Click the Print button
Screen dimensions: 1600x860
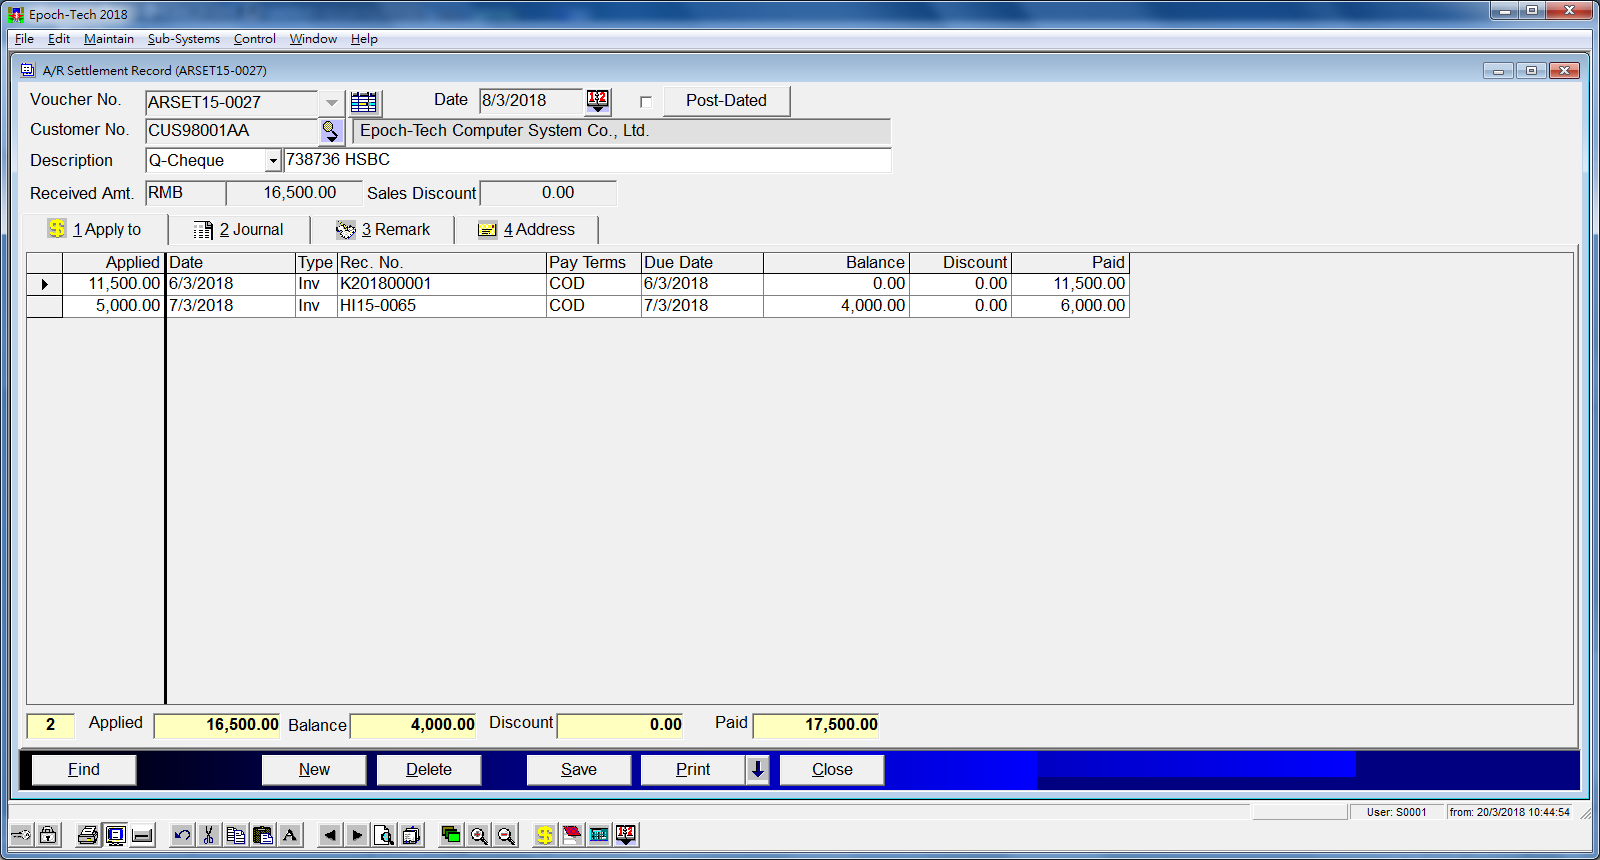point(693,769)
